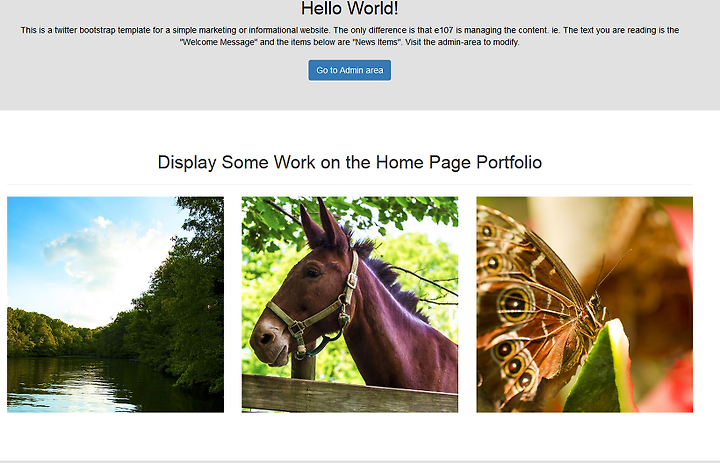Open the butterfly portfolio thumbnail
The width and height of the screenshot is (720, 463).
585,305
